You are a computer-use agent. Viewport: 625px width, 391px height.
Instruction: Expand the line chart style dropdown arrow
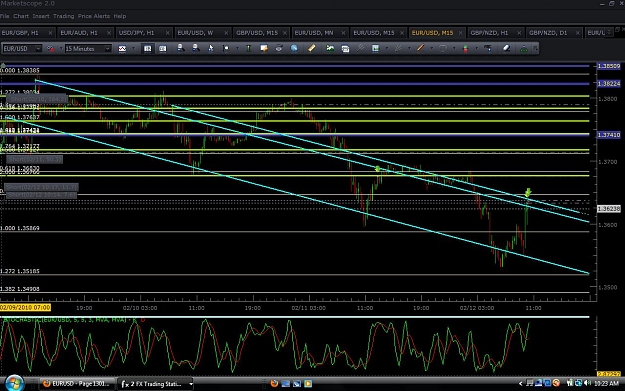pos(133,49)
